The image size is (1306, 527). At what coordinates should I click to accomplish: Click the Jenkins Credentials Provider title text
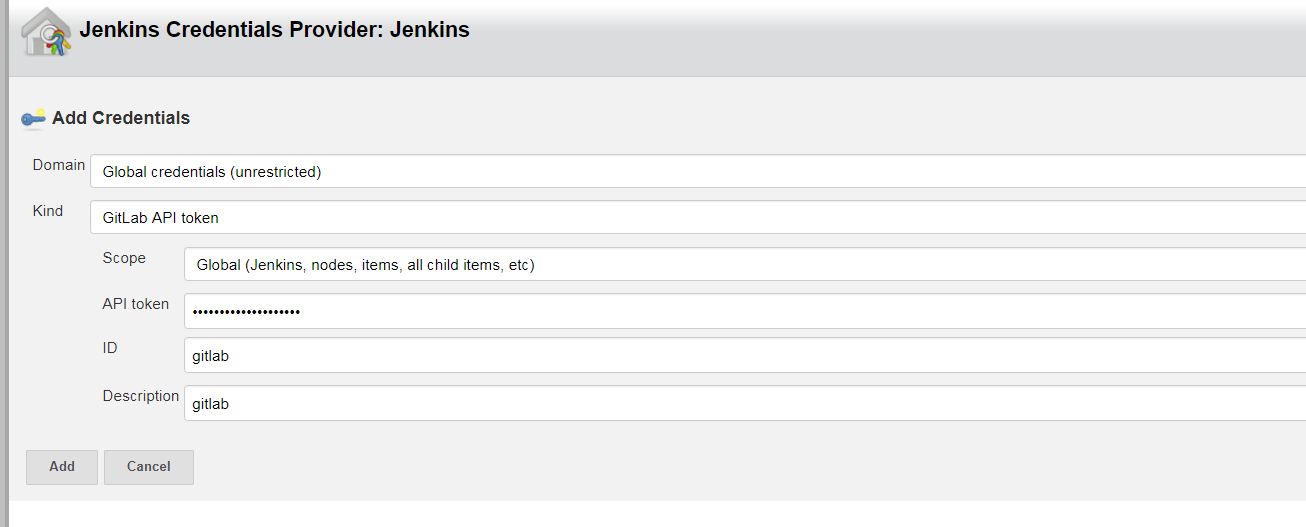pos(274,30)
